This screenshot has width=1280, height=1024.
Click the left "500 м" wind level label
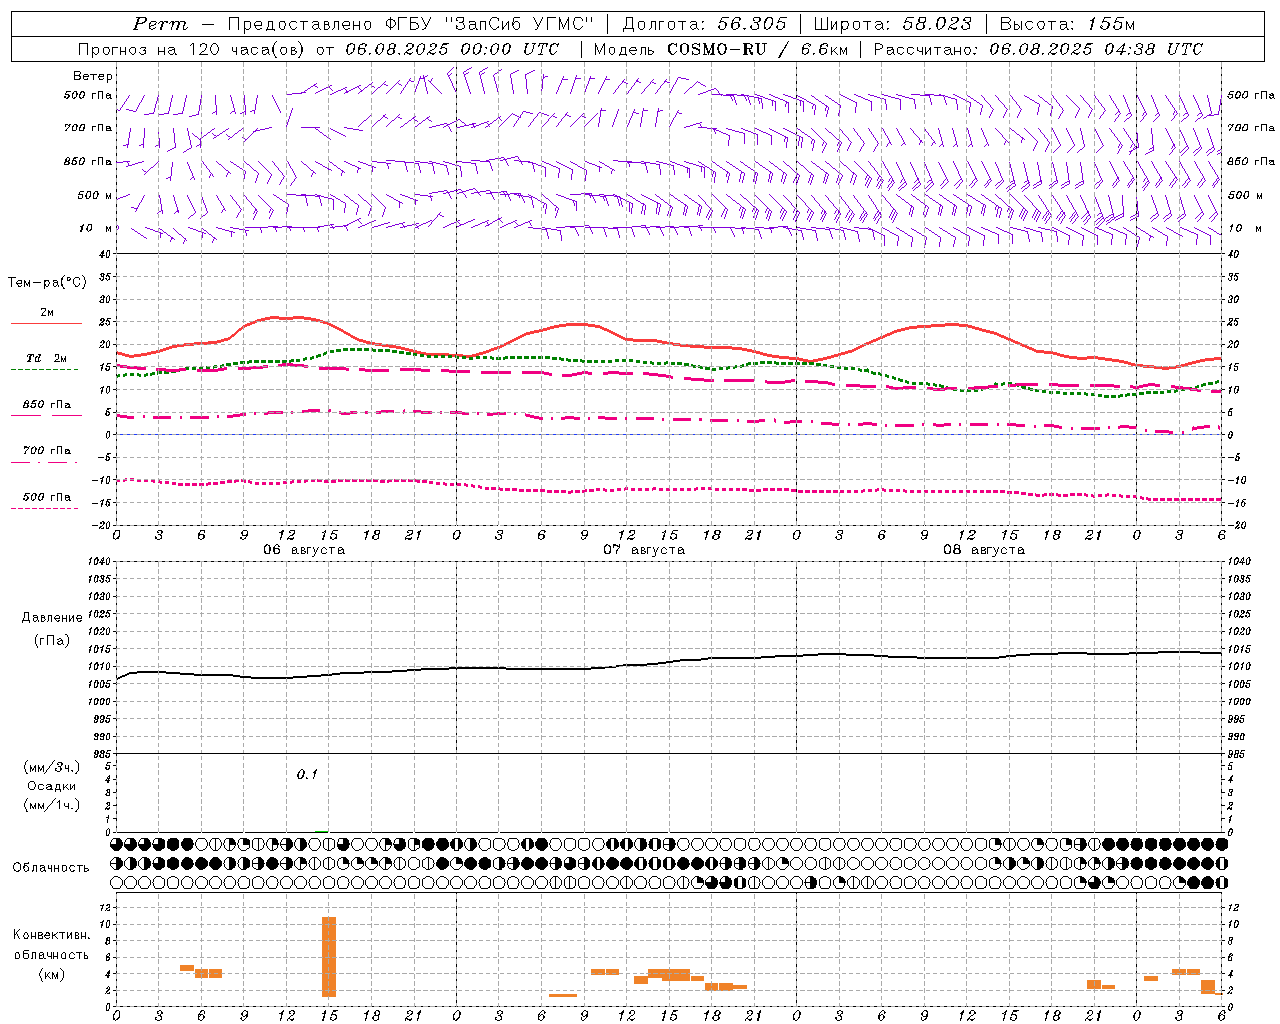click(x=95, y=195)
